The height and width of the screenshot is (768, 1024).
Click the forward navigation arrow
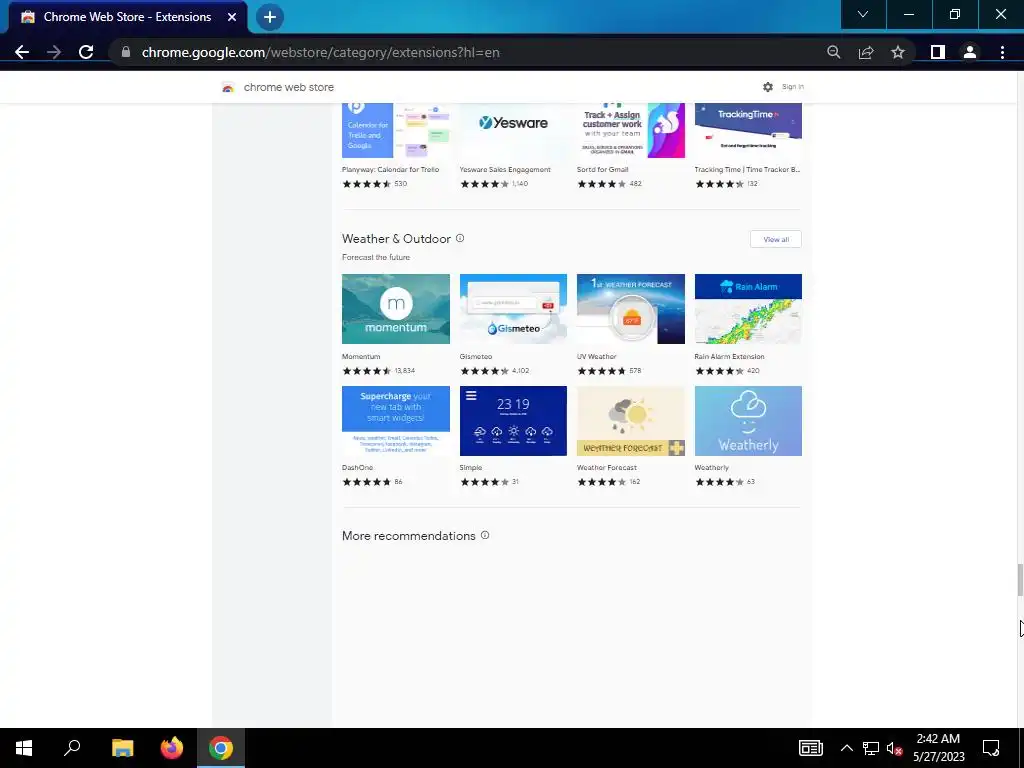point(54,52)
